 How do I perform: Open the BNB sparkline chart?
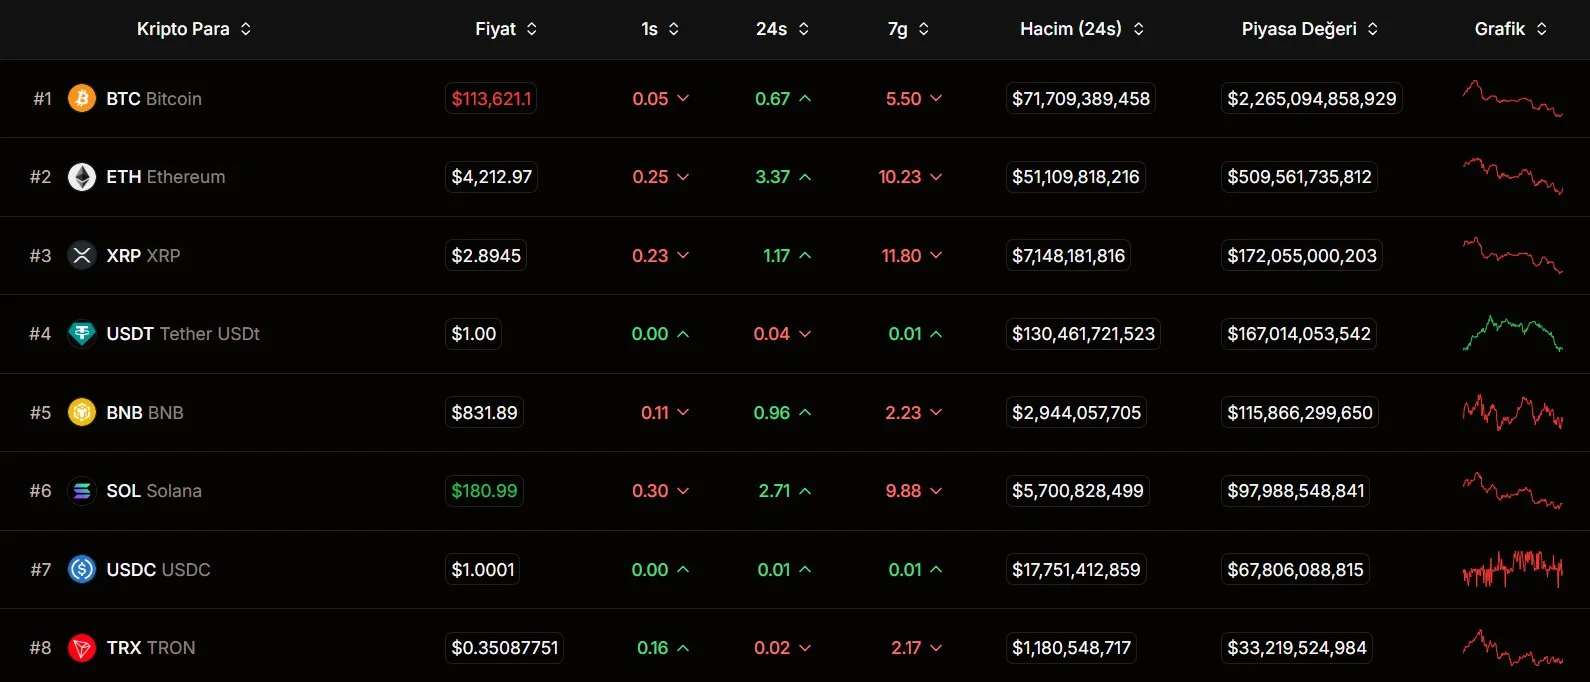(1512, 412)
